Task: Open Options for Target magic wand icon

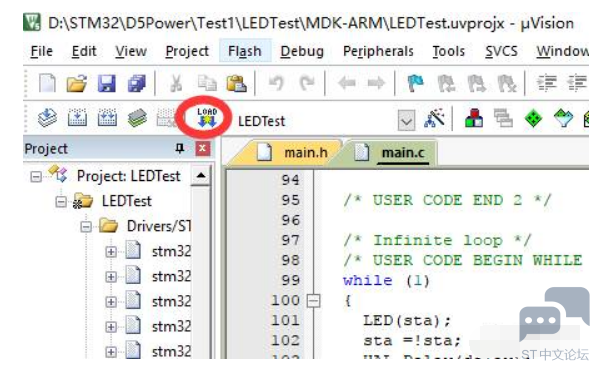Action: [x=434, y=118]
